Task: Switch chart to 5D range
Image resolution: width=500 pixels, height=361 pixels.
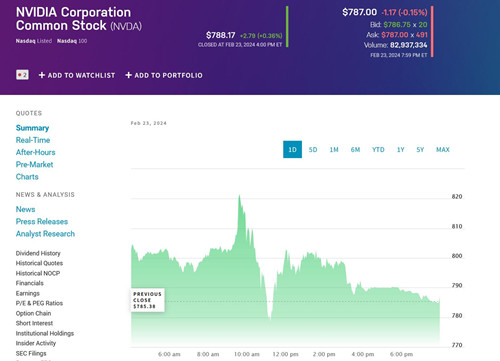Action: coord(313,150)
